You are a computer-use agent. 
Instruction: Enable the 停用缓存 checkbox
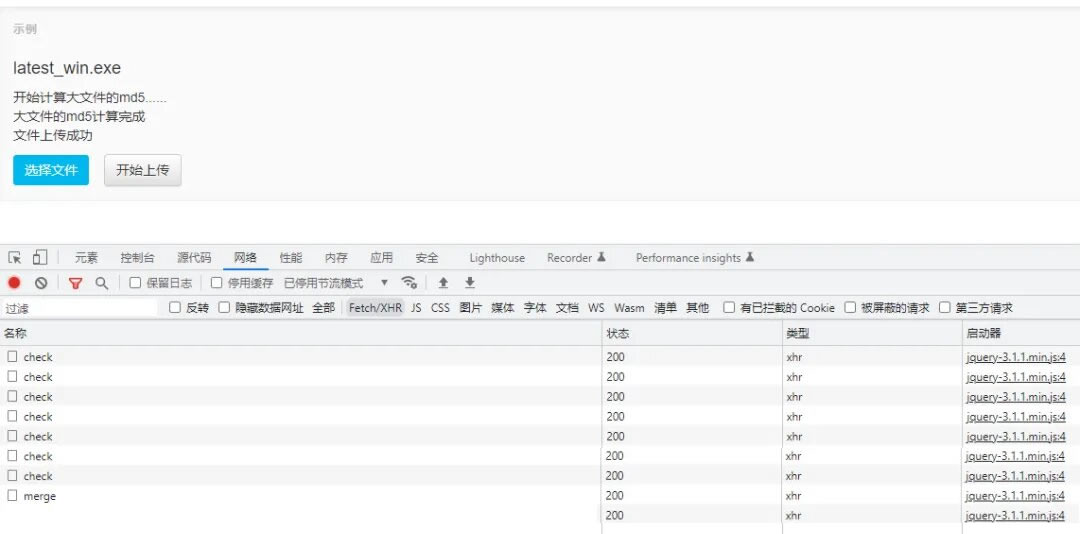pyautogui.click(x=216, y=283)
